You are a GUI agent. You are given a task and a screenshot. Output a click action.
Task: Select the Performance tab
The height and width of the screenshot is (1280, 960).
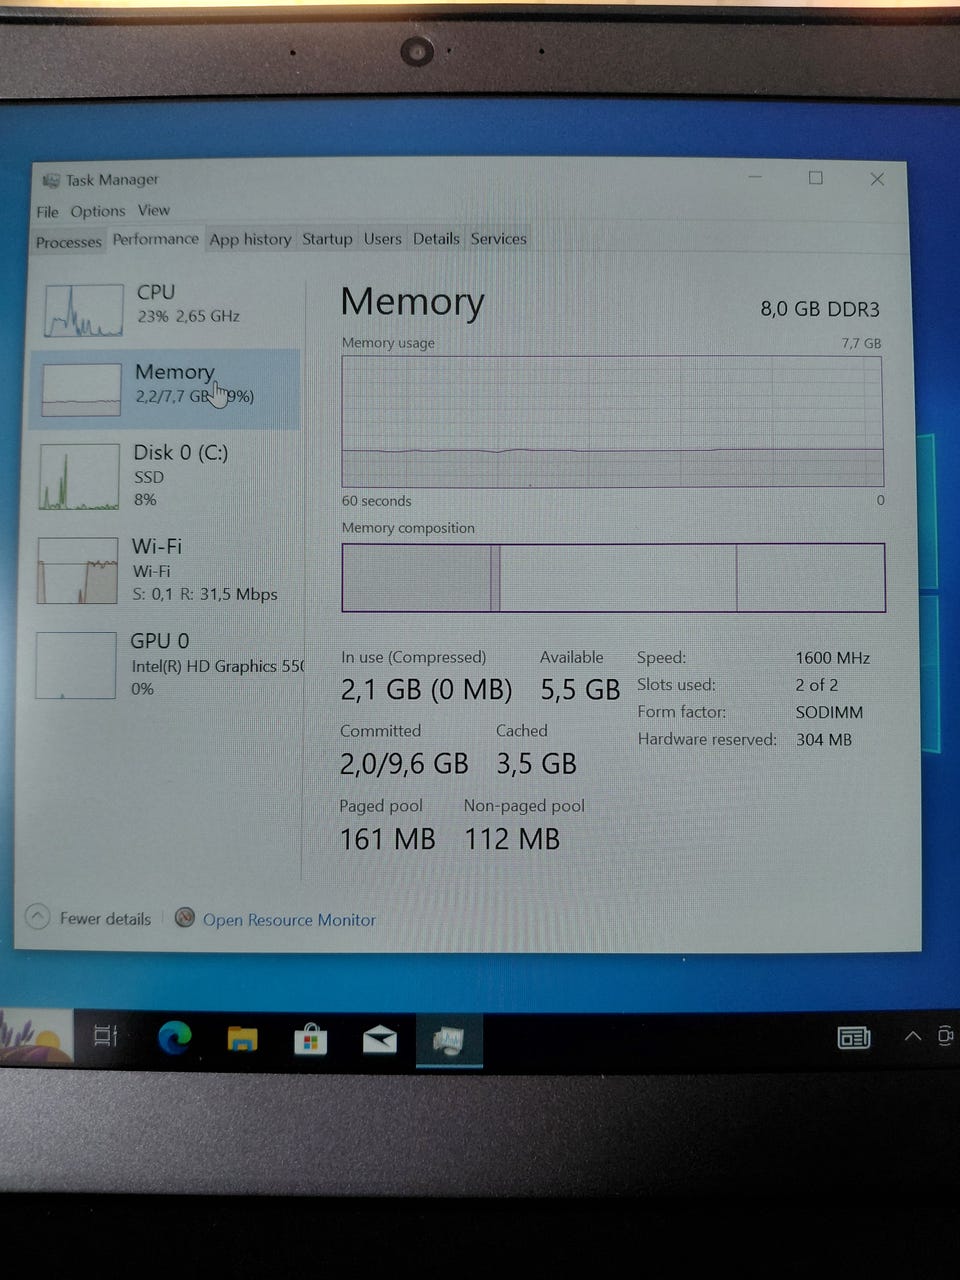tap(155, 239)
